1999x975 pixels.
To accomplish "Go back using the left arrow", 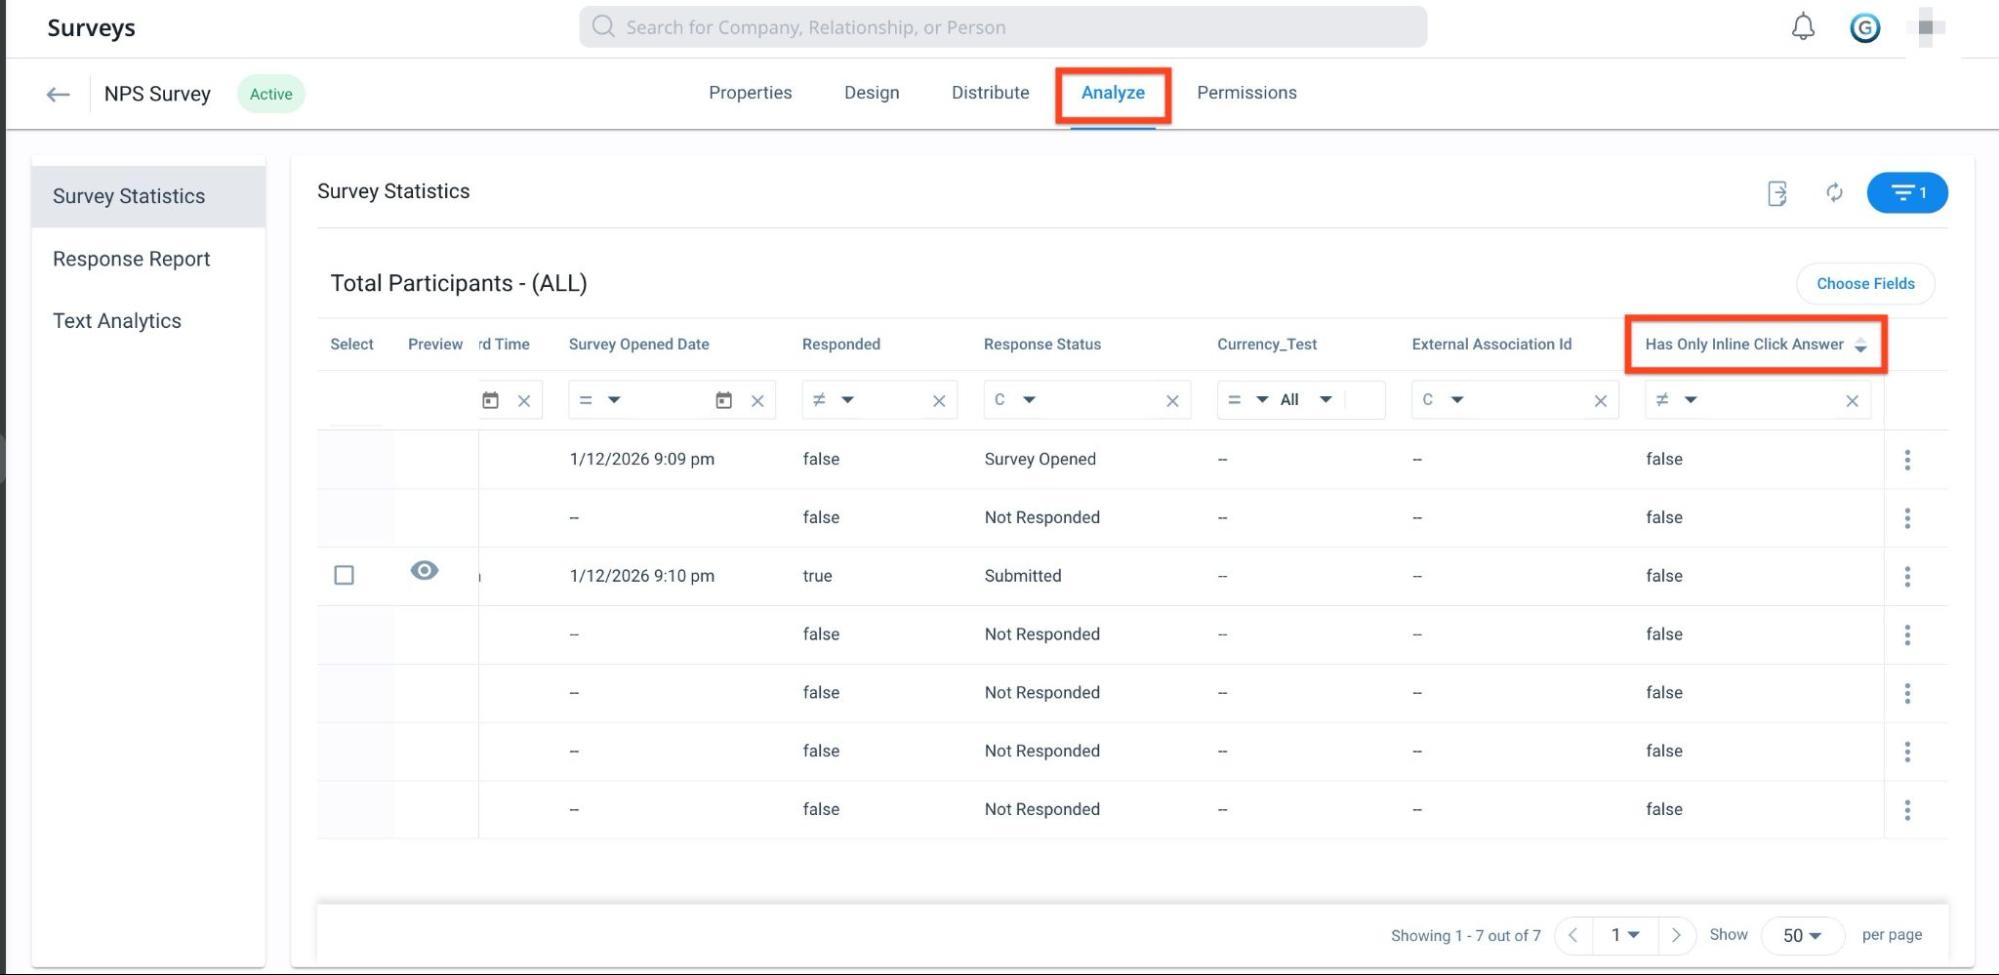I will [x=58, y=94].
